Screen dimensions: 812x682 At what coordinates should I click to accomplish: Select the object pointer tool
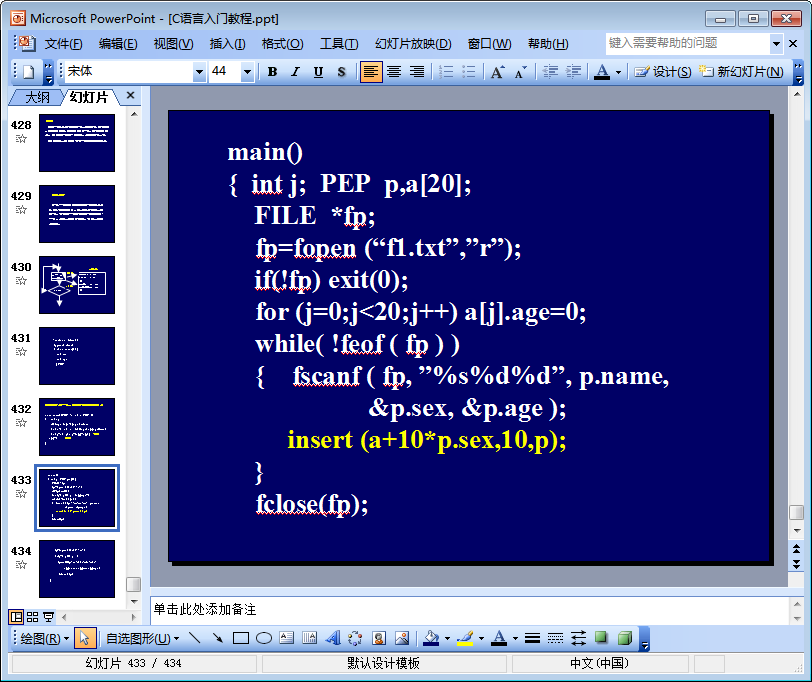[84, 639]
